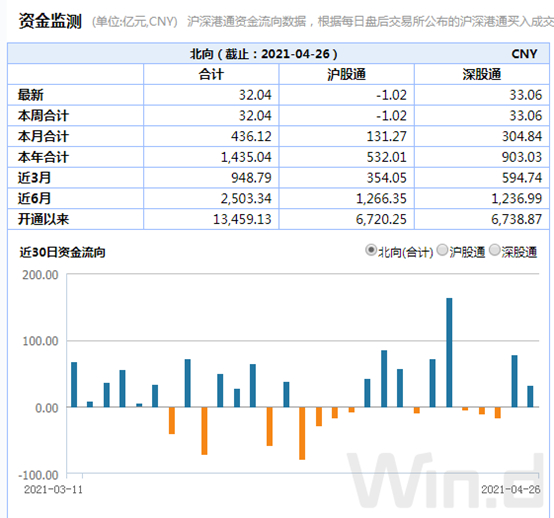
Task: Click the 近6月 row label
Action: [34, 199]
